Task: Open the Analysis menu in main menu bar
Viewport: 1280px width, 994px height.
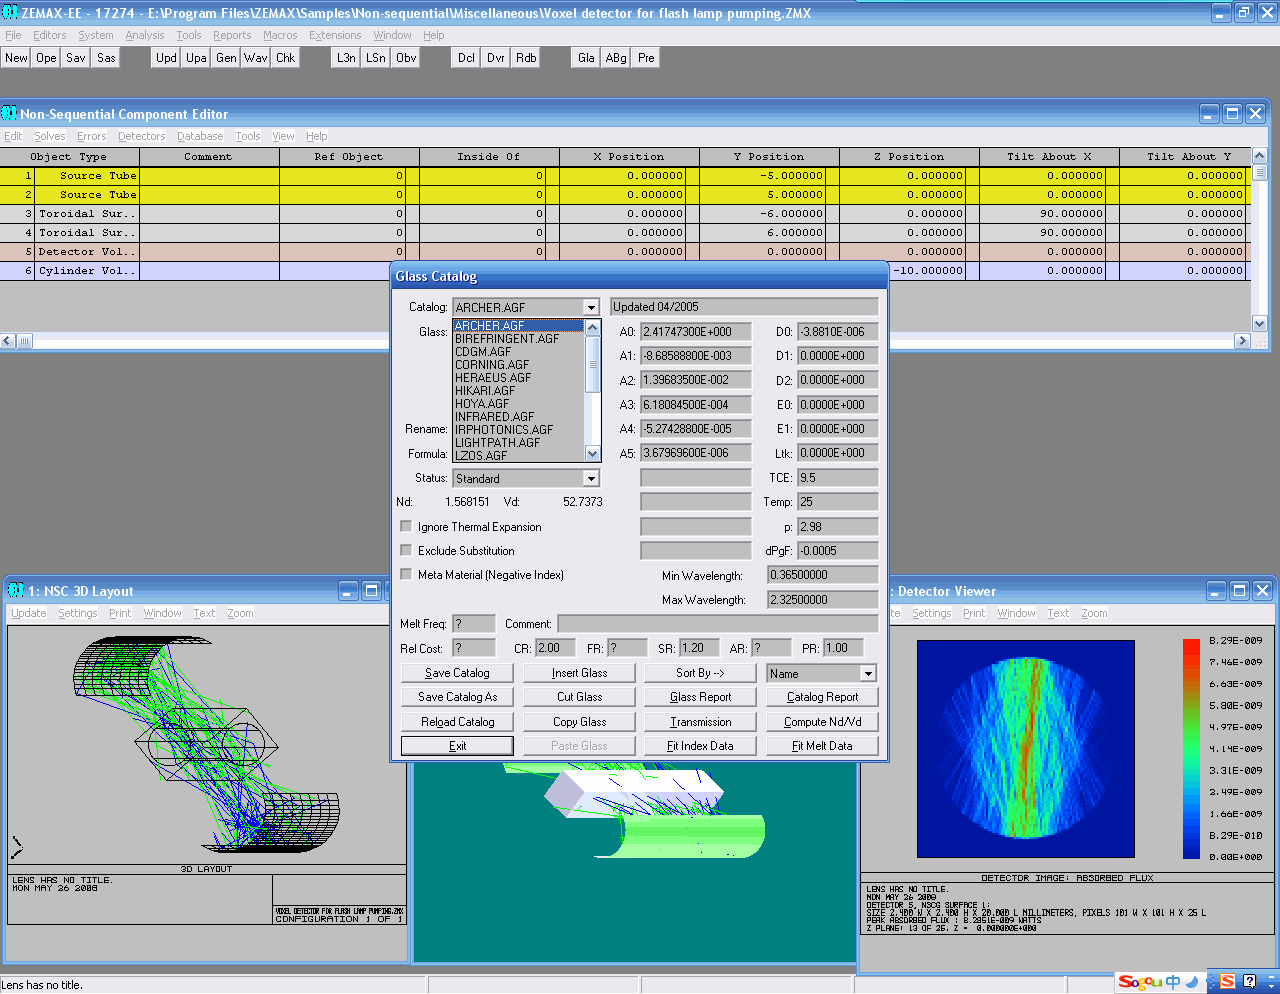Action: click(x=144, y=35)
